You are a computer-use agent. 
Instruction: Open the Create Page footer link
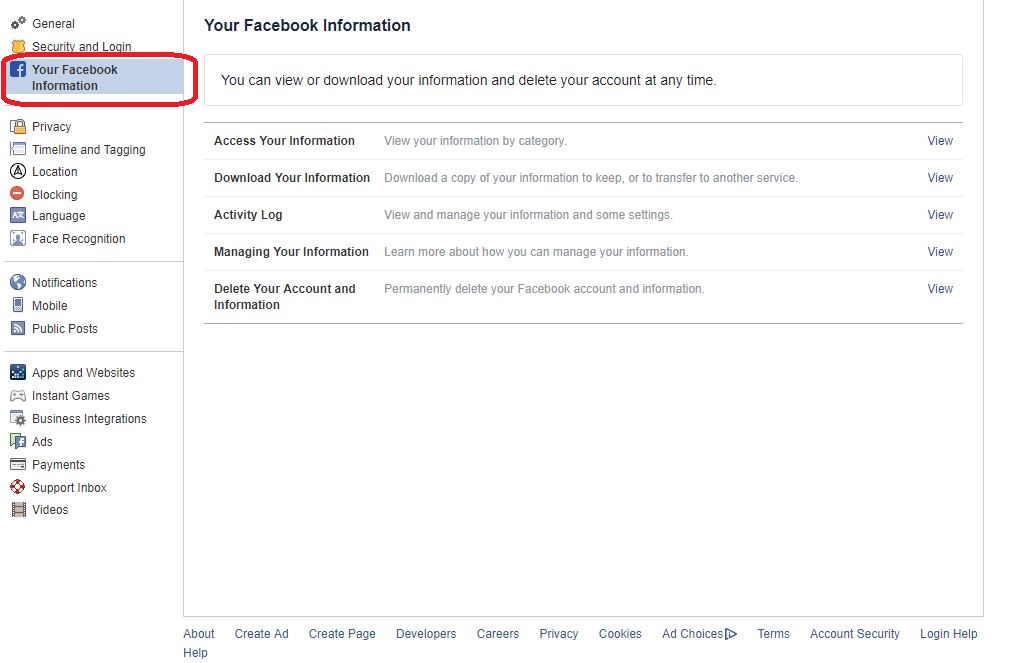(342, 634)
